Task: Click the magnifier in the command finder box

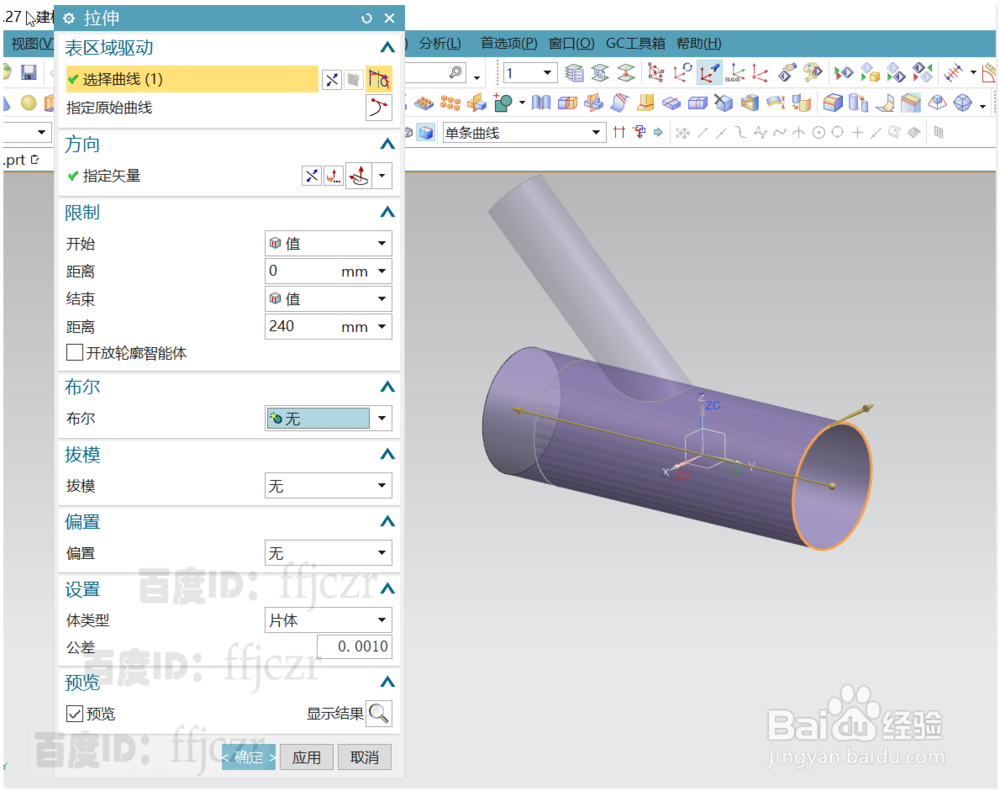Action: click(455, 73)
